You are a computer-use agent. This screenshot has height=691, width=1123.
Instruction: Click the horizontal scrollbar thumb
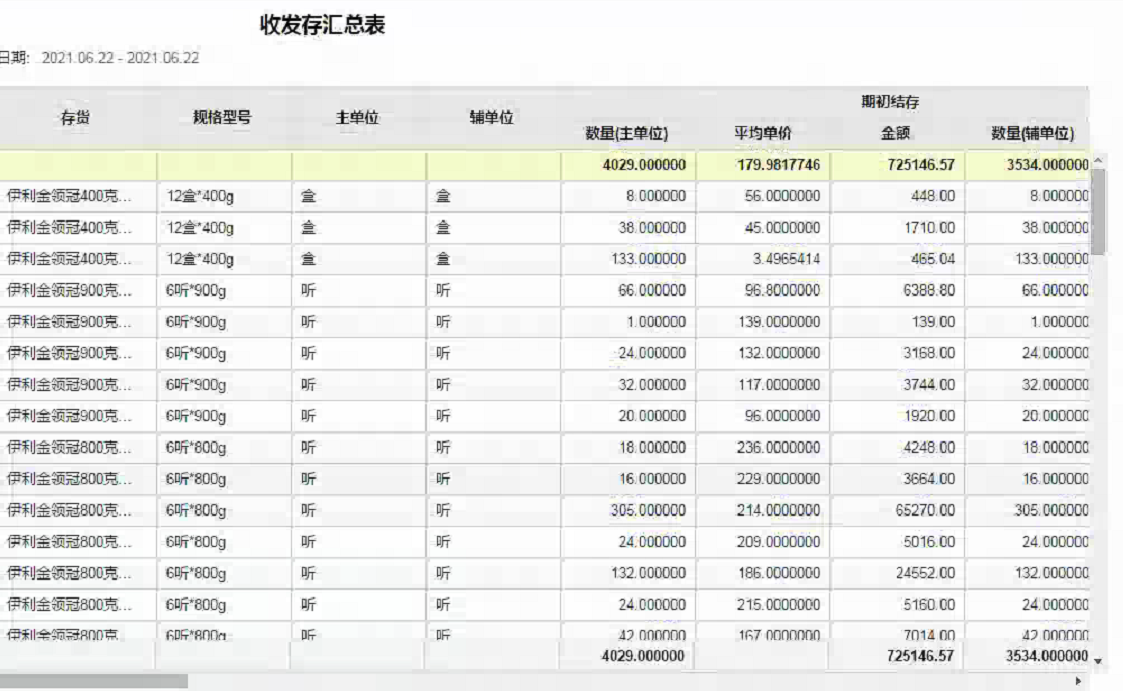(93, 680)
